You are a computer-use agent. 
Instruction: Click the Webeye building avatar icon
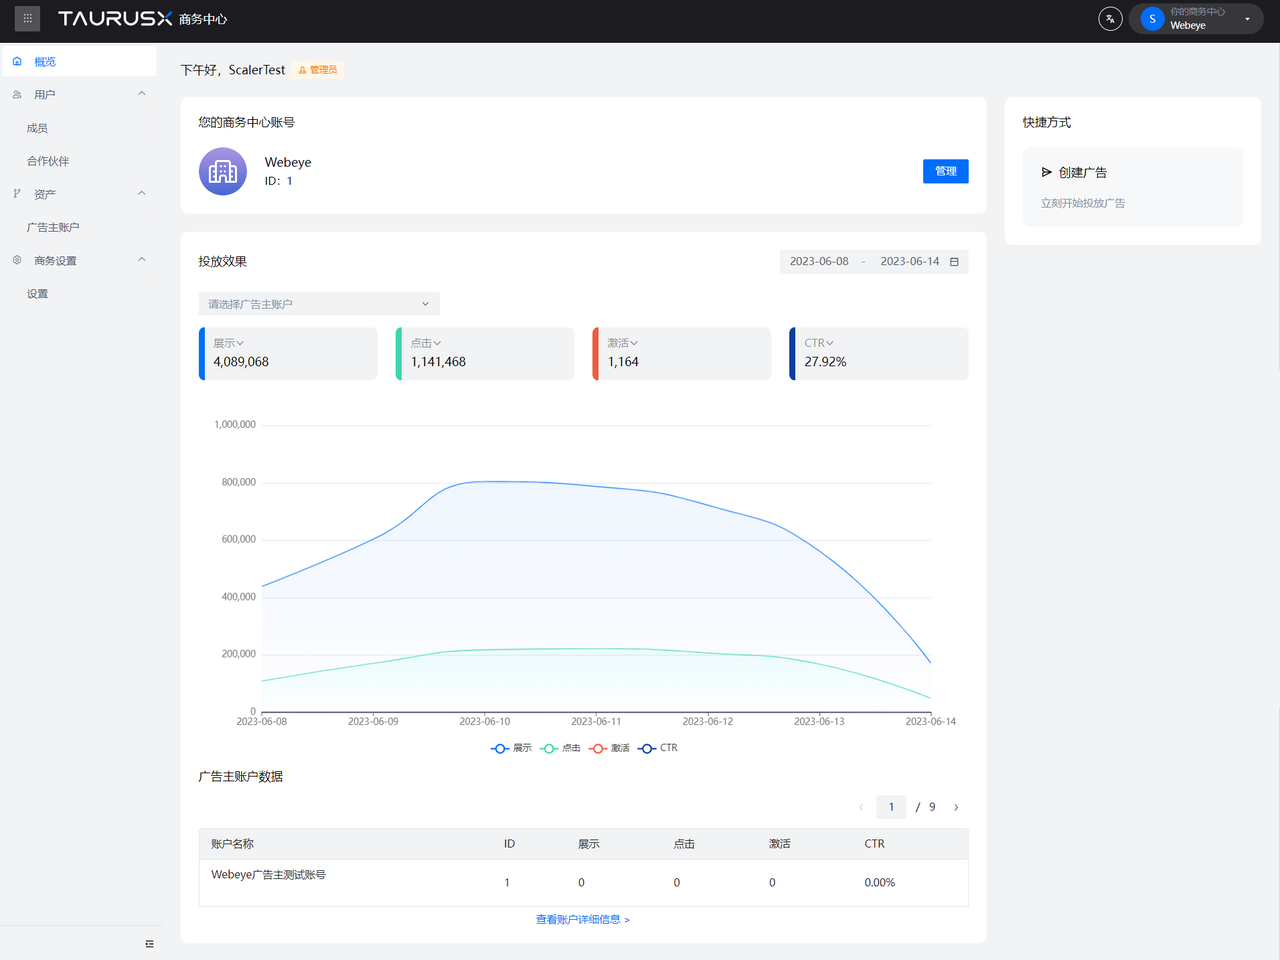click(x=223, y=171)
